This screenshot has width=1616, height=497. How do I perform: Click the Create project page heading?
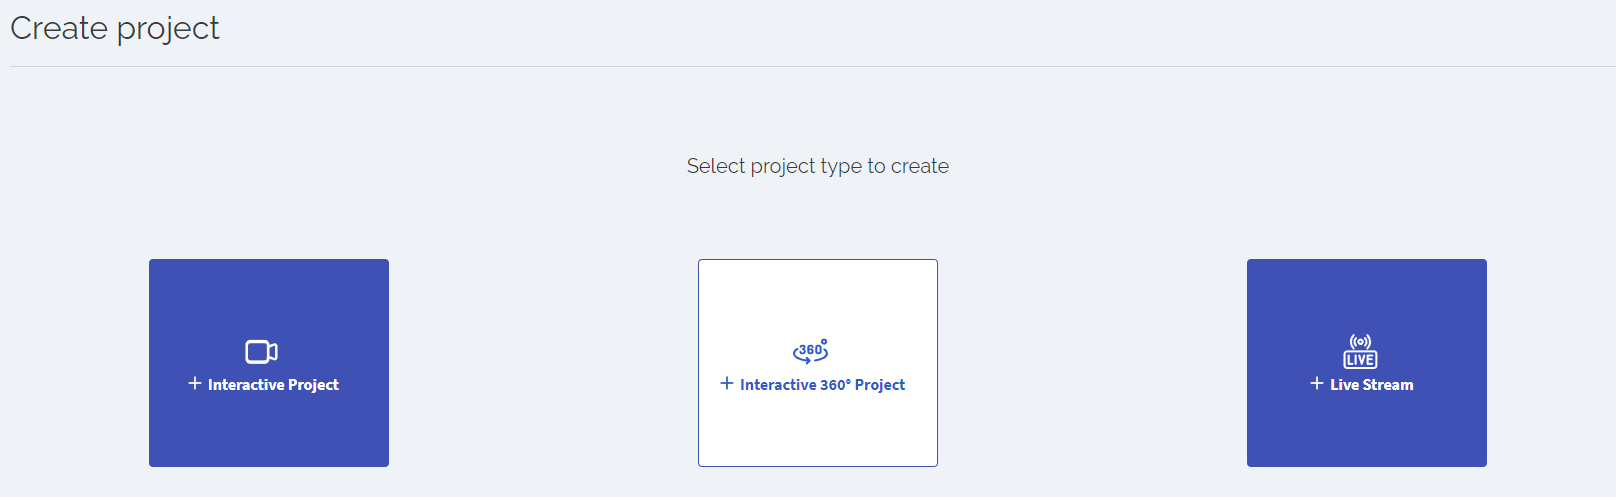[x=115, y=29]
